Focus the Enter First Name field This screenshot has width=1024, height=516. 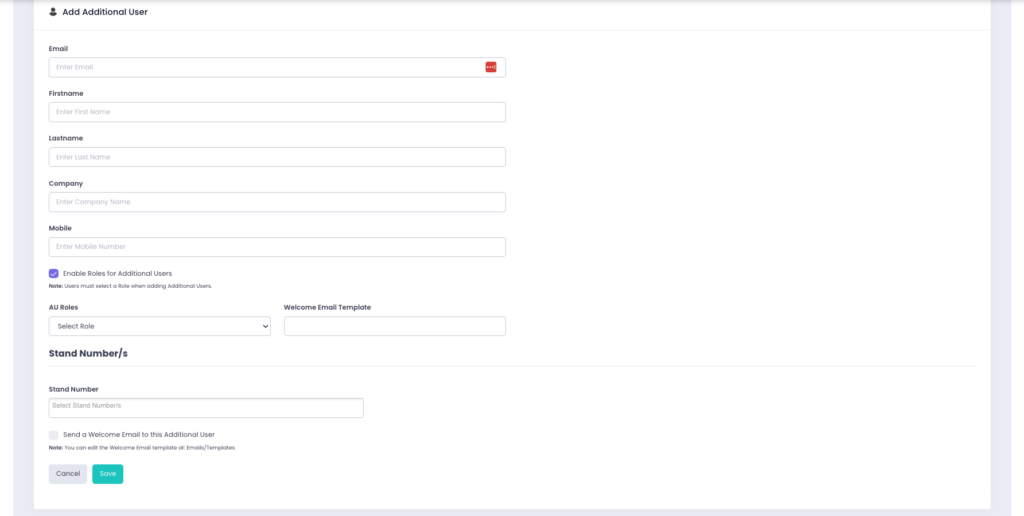[x=277, y=112]
